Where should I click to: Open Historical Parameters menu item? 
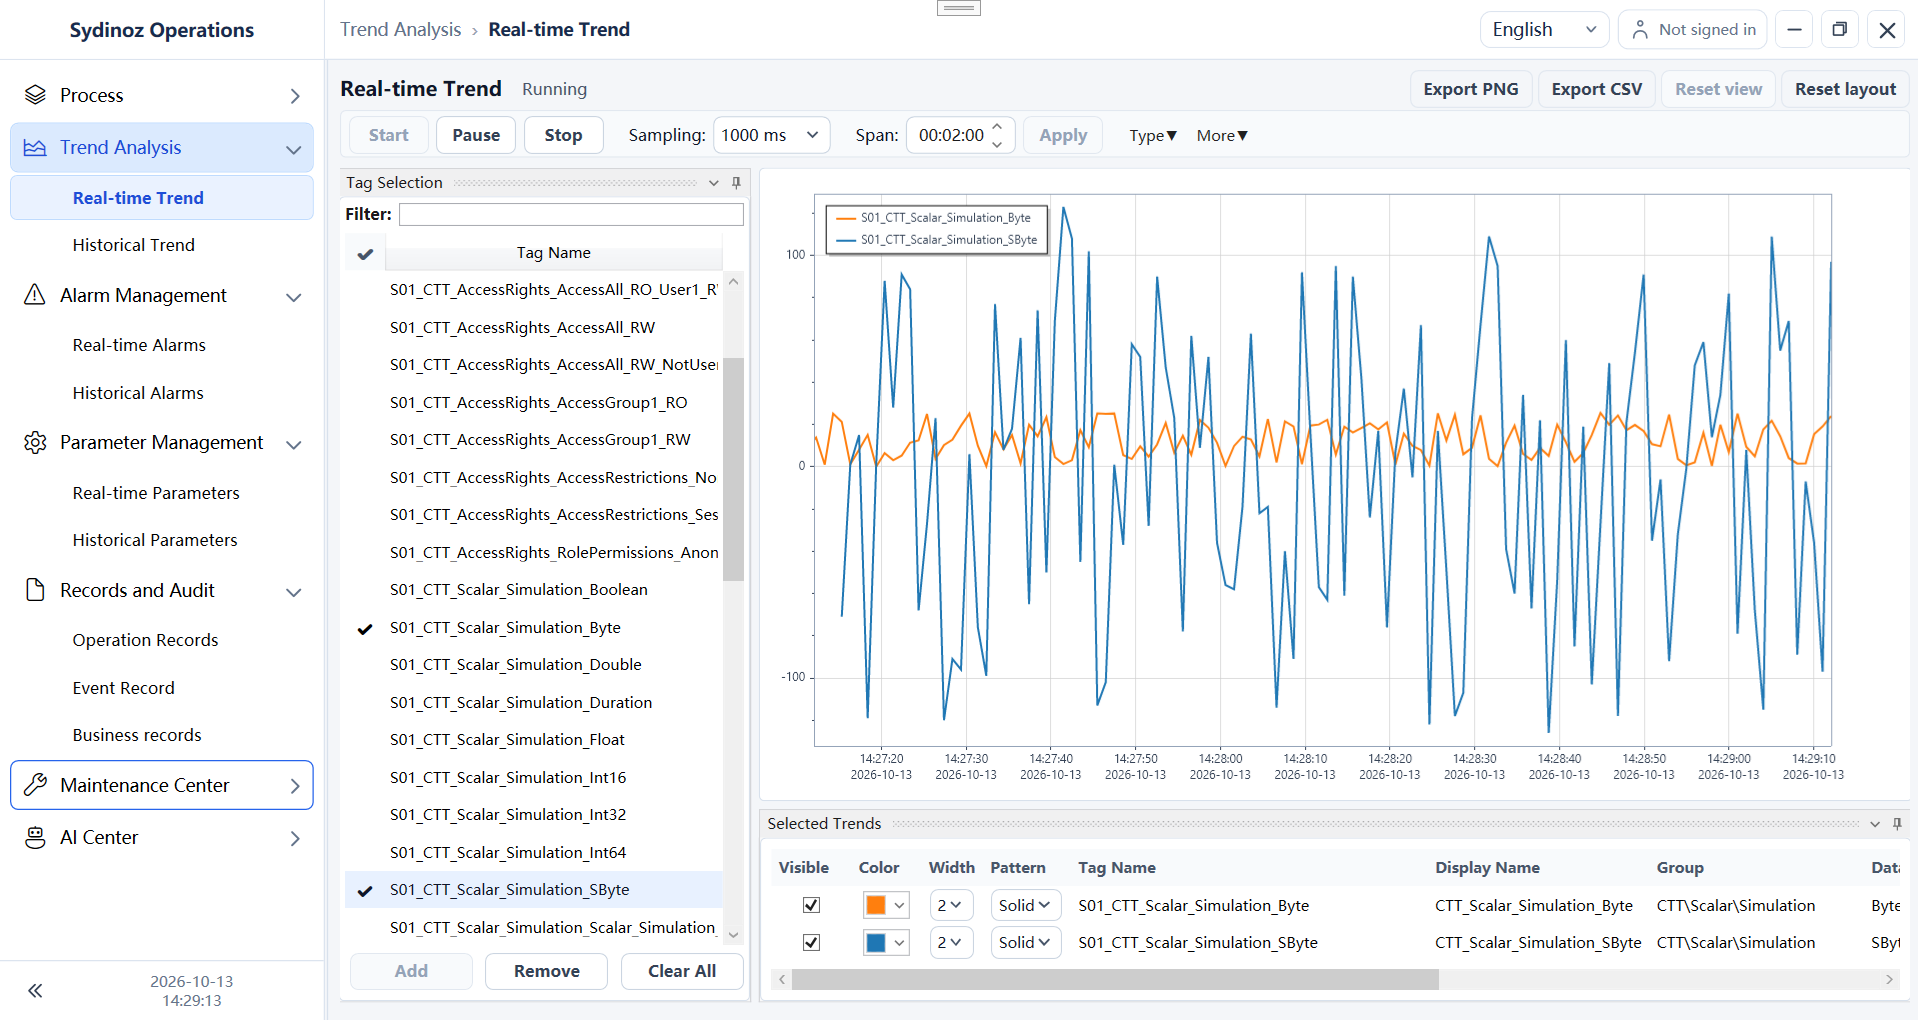(x=155, y=540)
